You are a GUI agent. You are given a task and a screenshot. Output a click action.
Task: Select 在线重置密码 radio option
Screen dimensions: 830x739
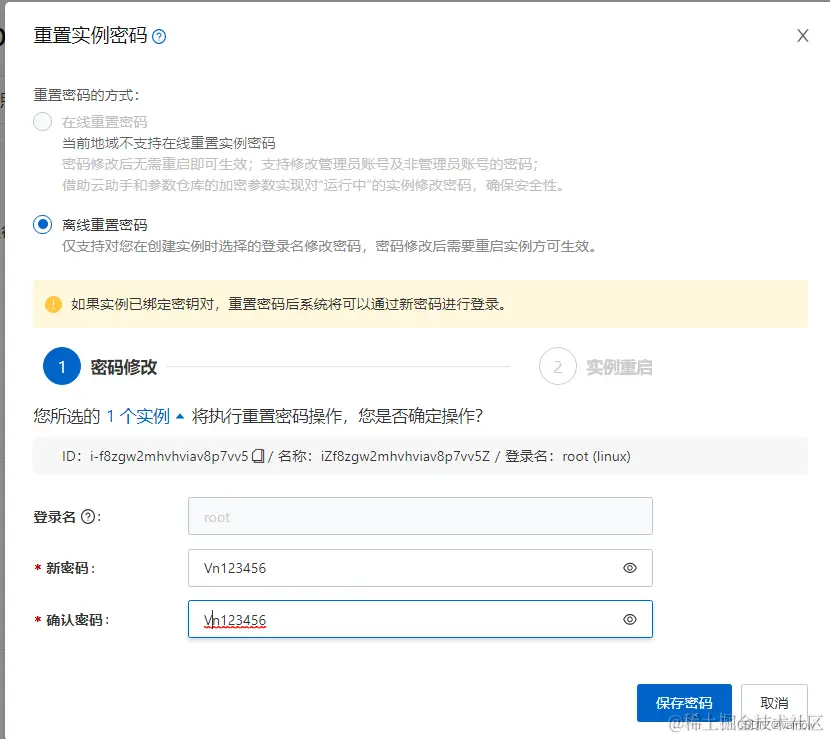tap(42, 122)
